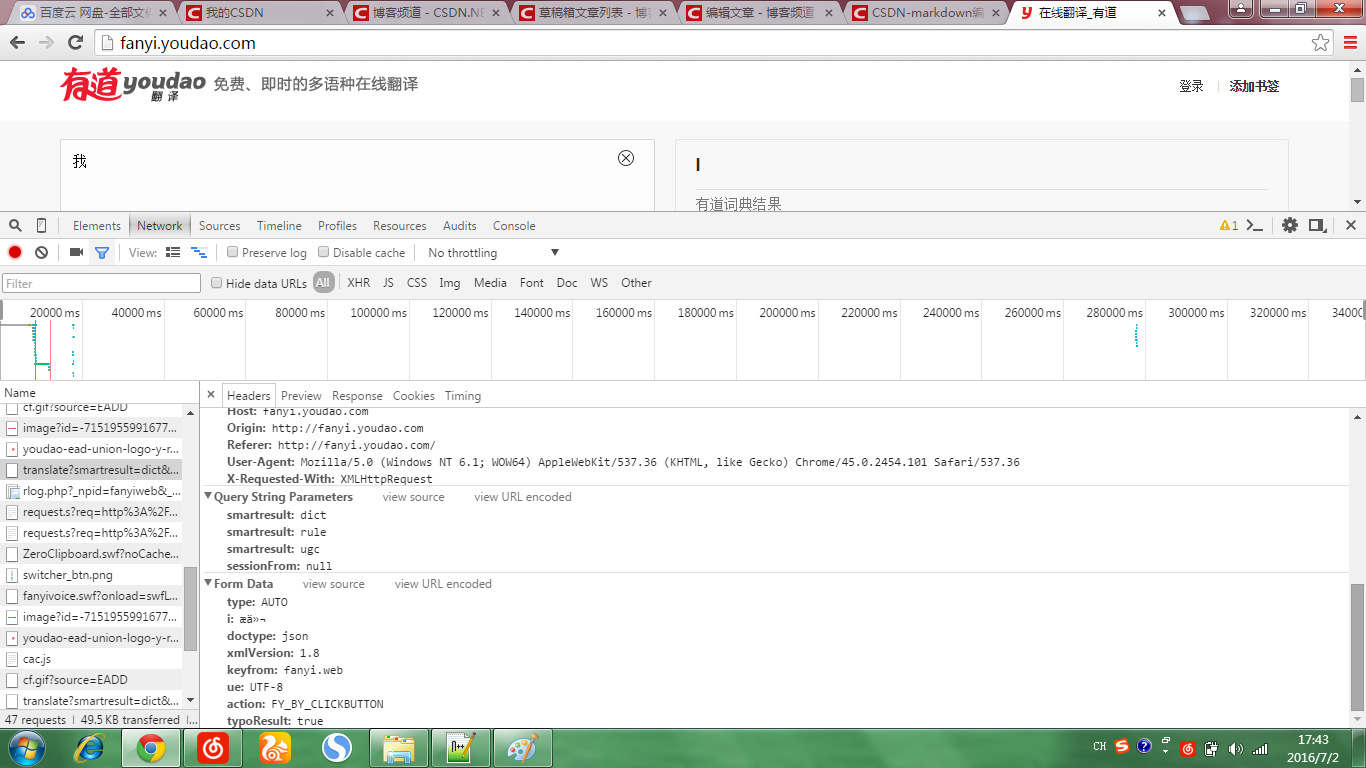Filter requests by WS
The height and width of the screenshot is (768, 1366).
pos(599,283)
